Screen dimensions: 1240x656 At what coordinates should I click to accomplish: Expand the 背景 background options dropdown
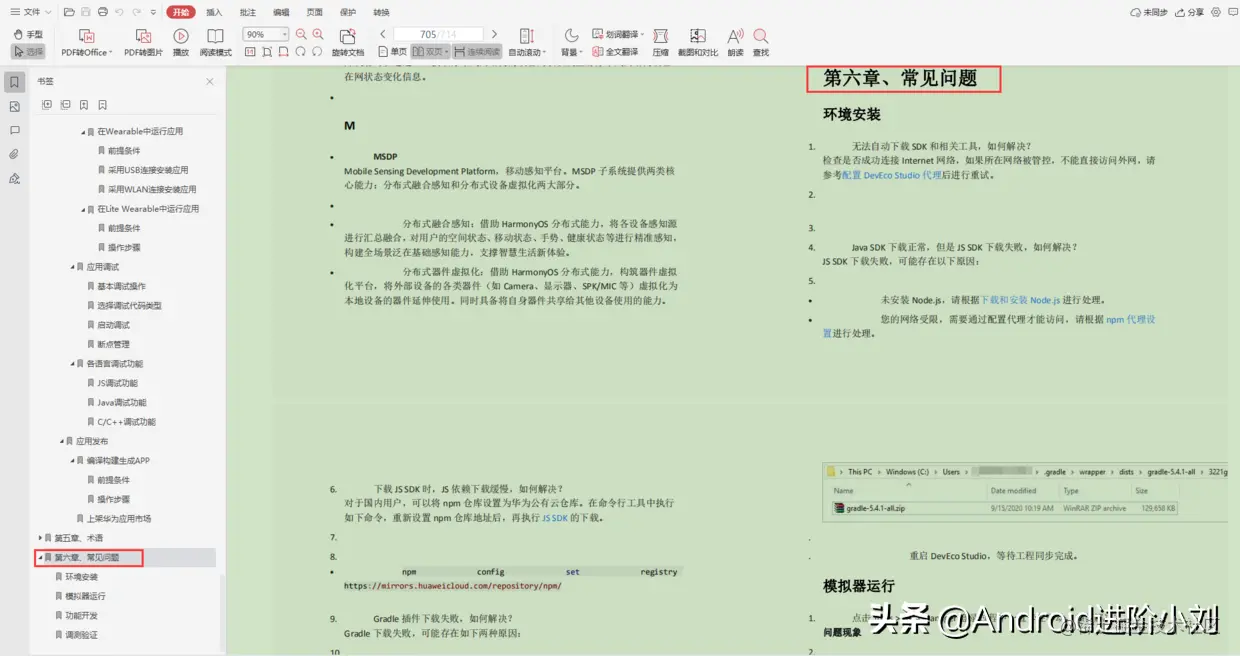[578, 51]
